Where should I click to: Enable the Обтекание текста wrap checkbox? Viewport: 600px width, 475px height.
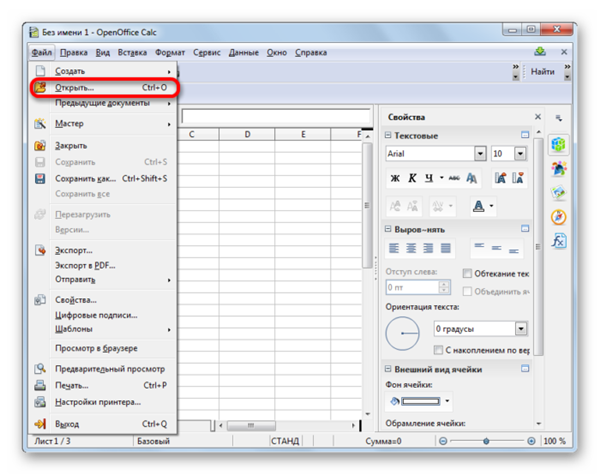pyautogui.click(x=467, y=273)
